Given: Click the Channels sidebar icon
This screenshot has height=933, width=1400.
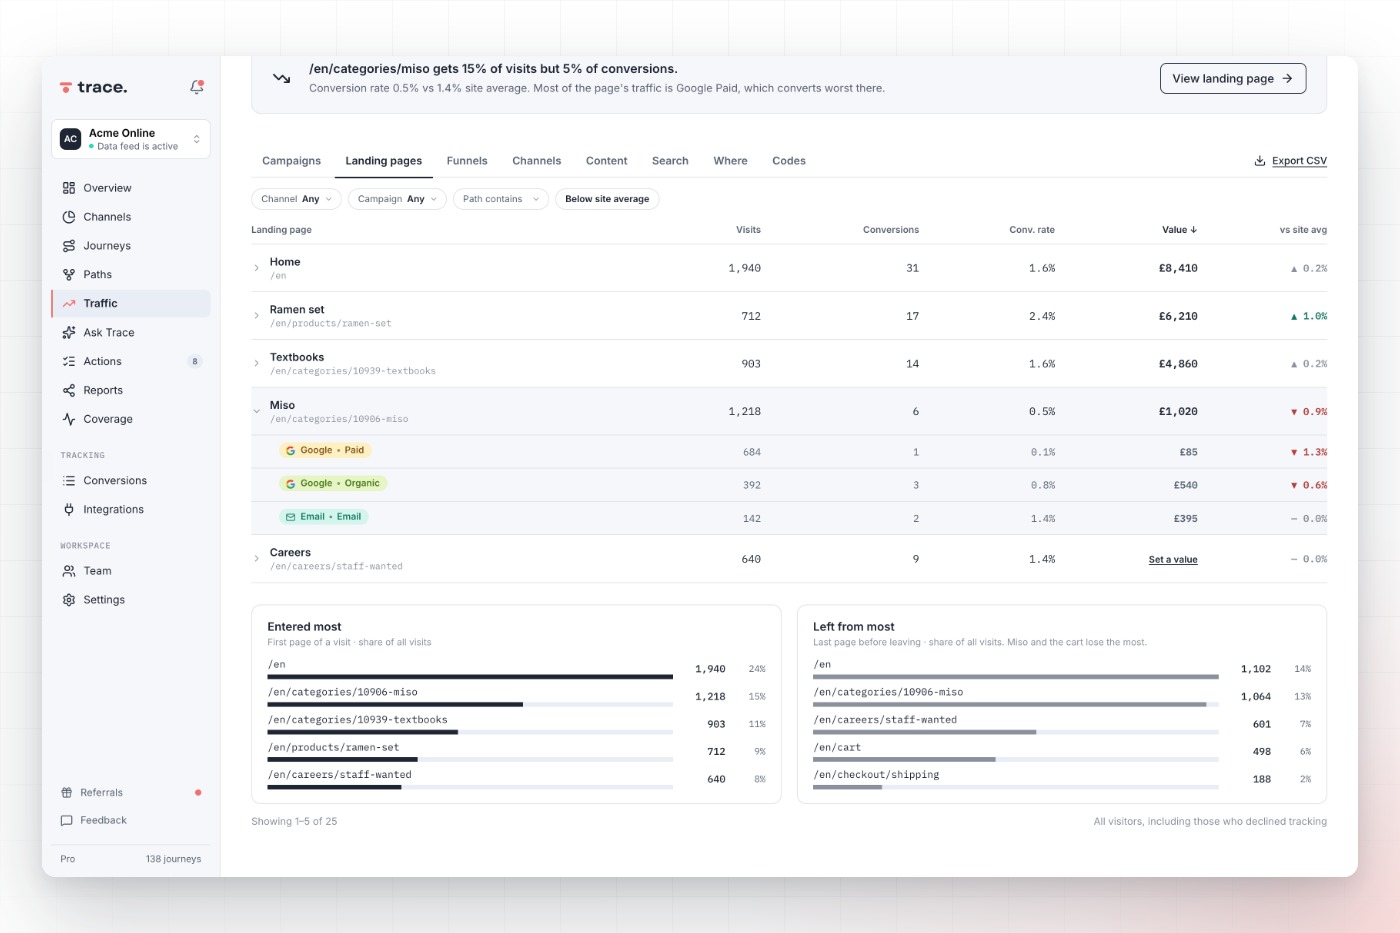Looking at the screenshot, I should (x=69, y=217).
